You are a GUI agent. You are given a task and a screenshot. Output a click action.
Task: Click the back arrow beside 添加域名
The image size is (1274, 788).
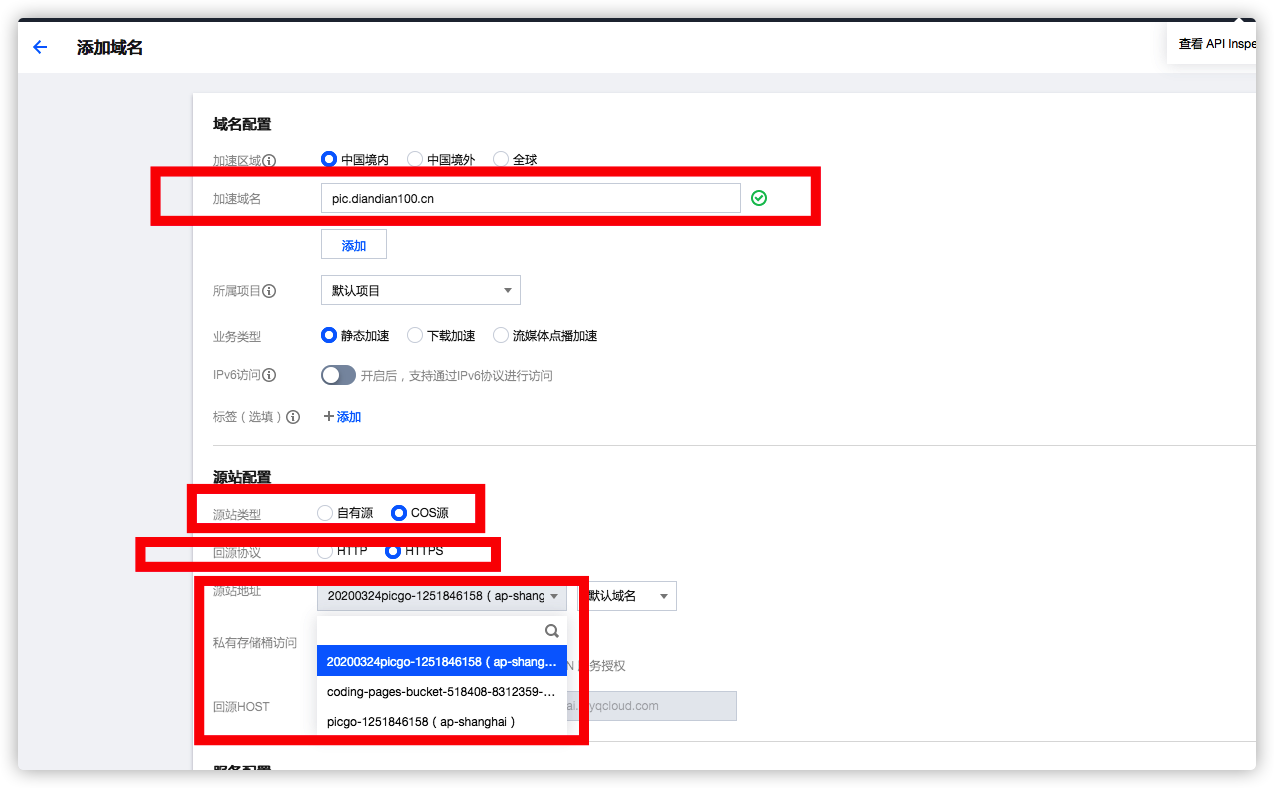(x=40, y=47)
